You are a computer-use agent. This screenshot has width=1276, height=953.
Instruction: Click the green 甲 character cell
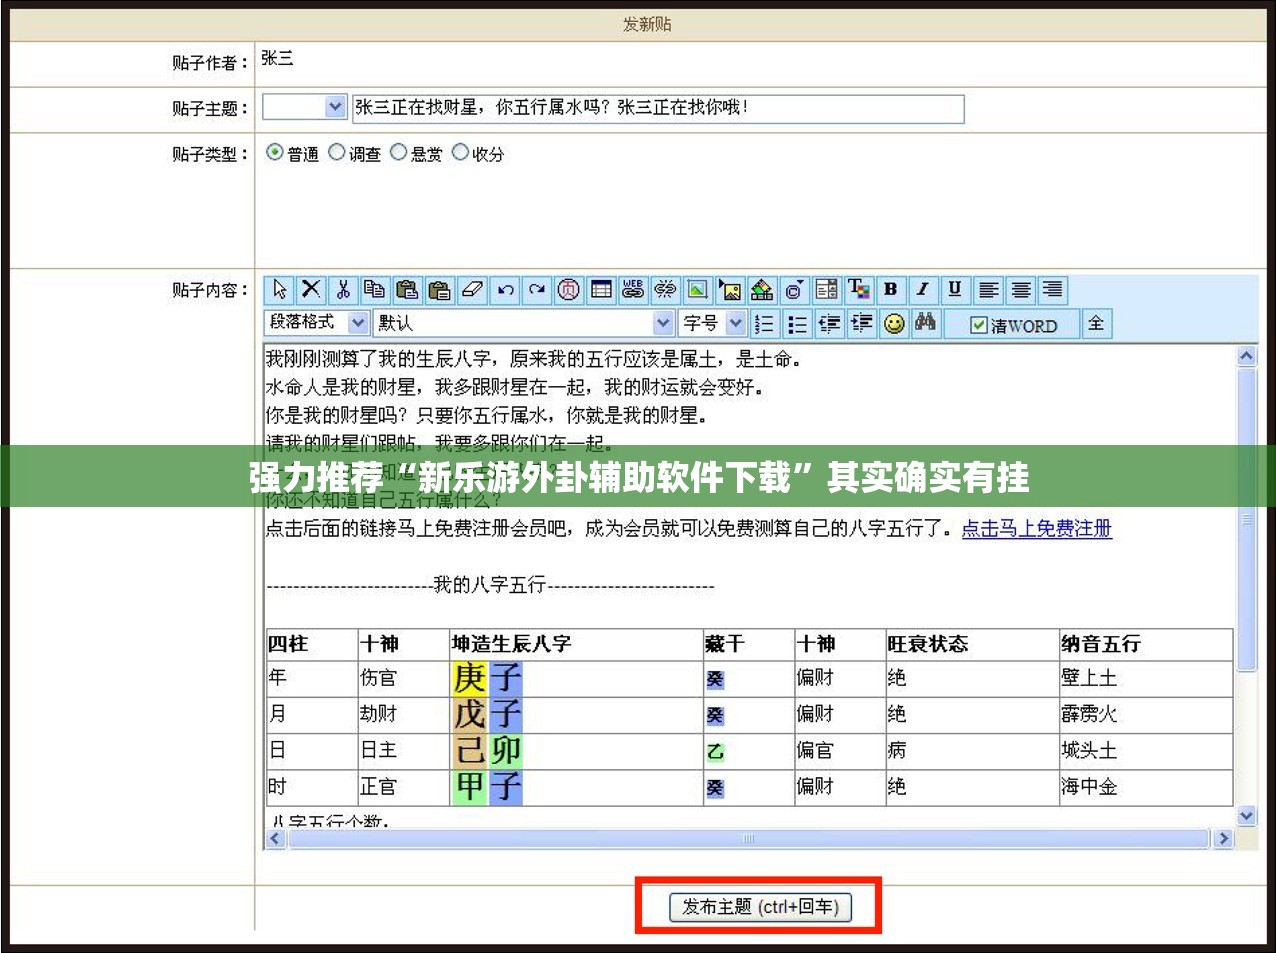click(x=469, y=787)
